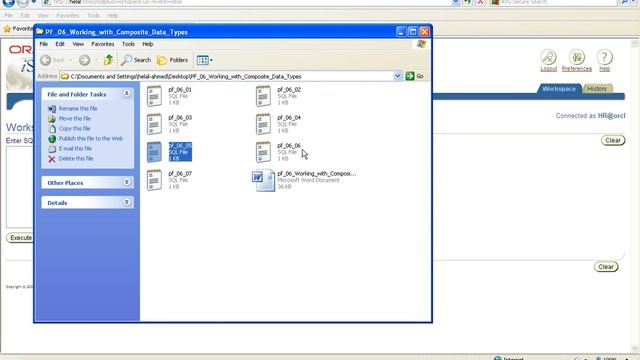The height and width of the screenshot is (360, 640).
Task: Open the Explorer View menu
Action: coord(78,44)
